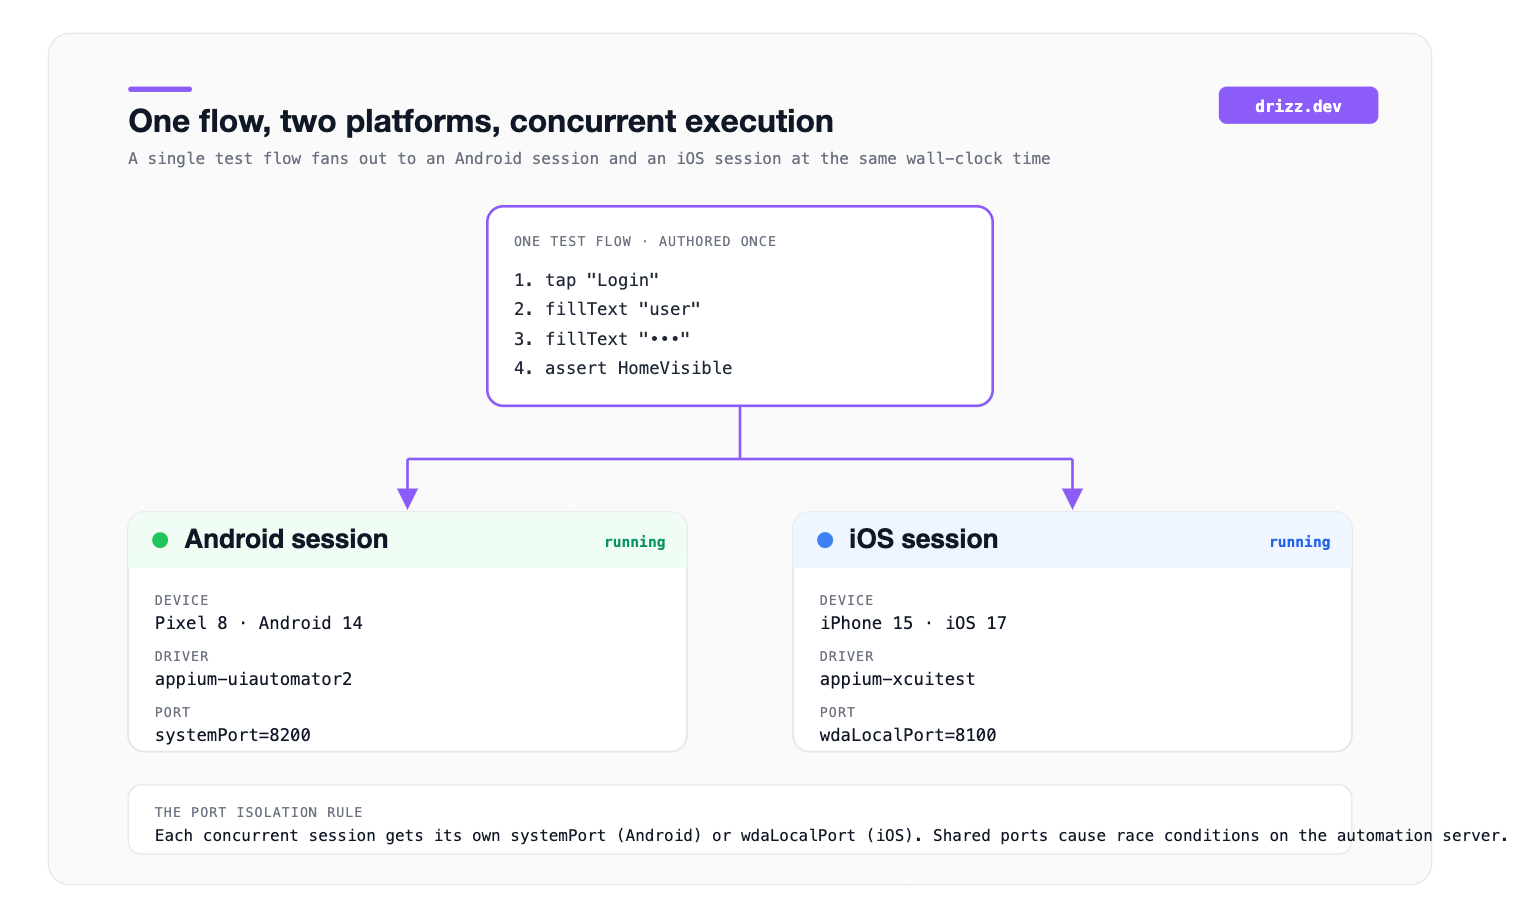Click the 'Android session' card title
This screenshot has height=916, width=1538.
(x=286, y=539)
